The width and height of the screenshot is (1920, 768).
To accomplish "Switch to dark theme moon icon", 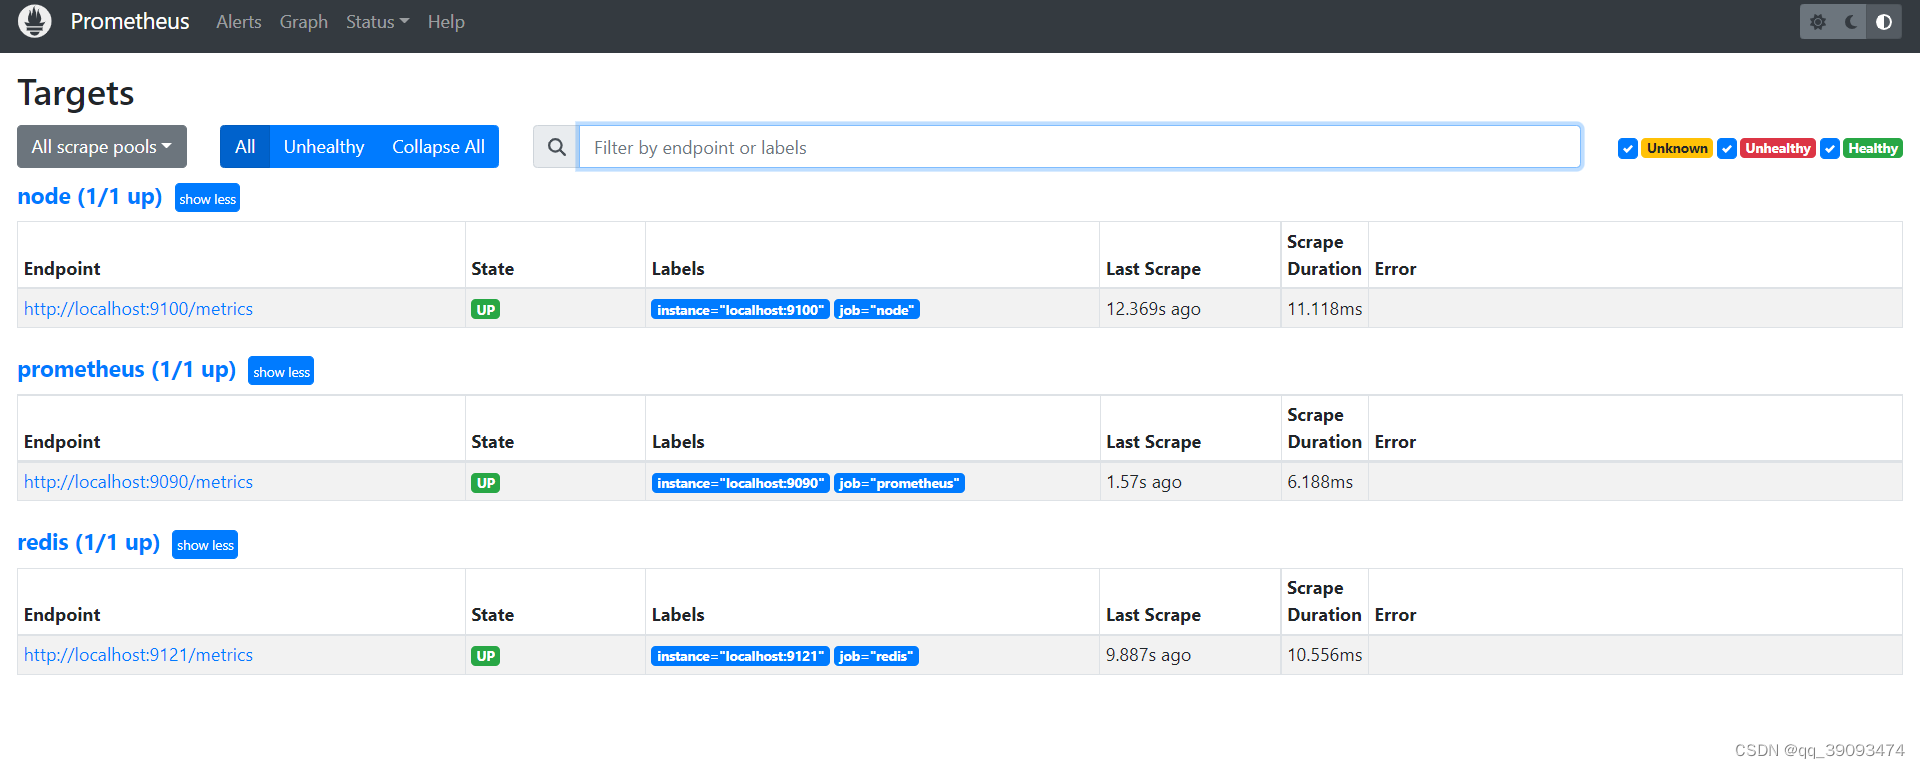I will [1851, 22].
